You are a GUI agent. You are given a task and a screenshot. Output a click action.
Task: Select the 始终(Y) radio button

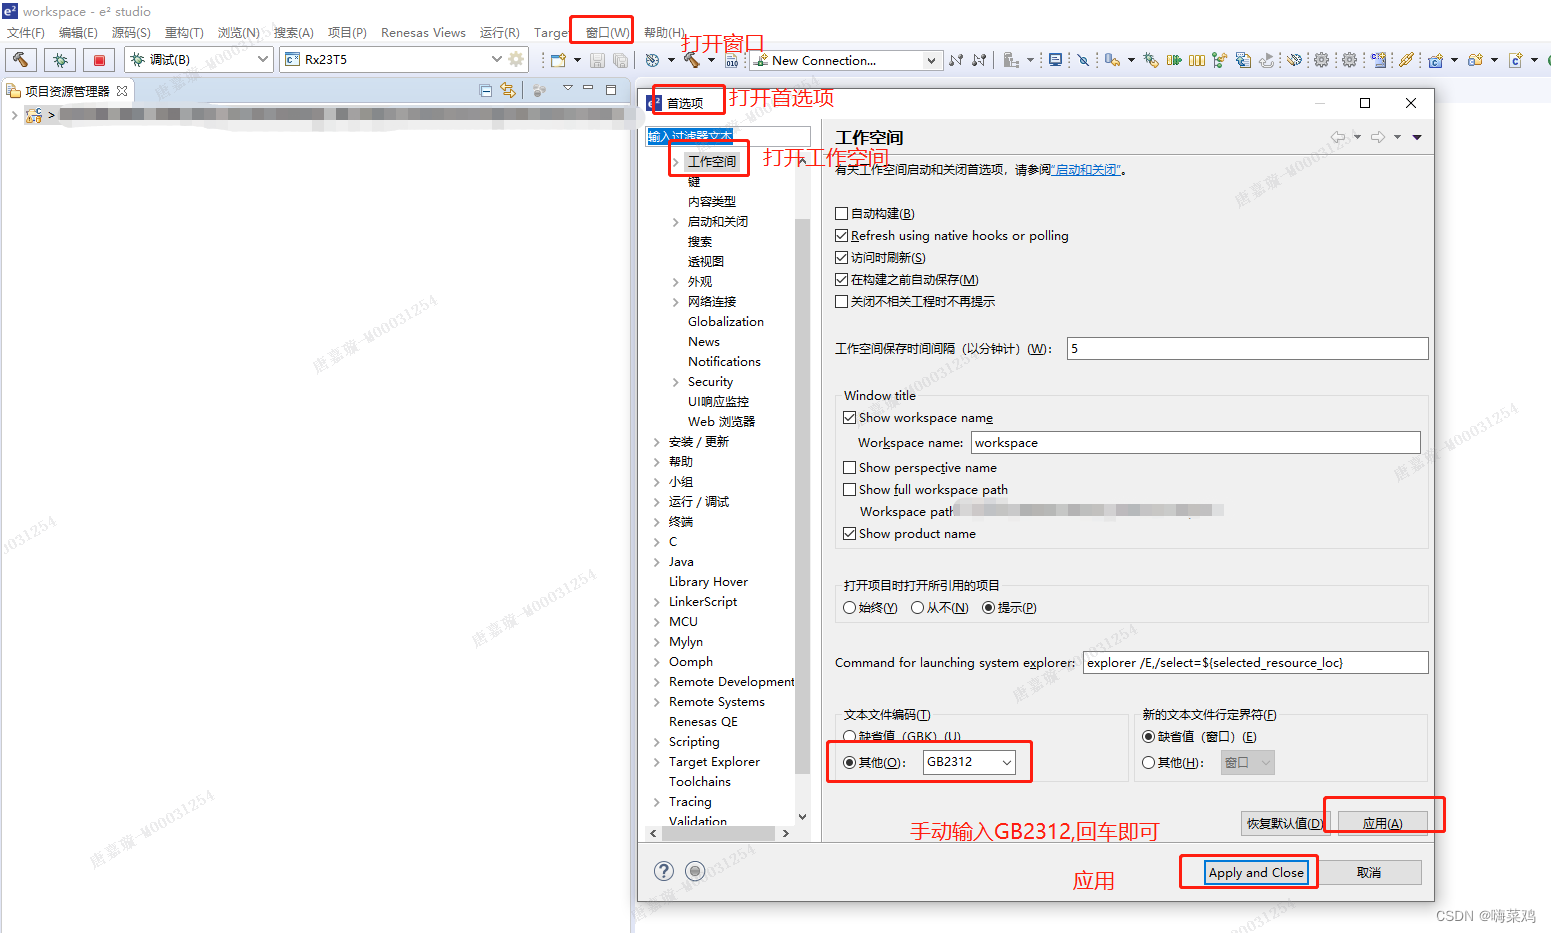[x=849, y=607]
